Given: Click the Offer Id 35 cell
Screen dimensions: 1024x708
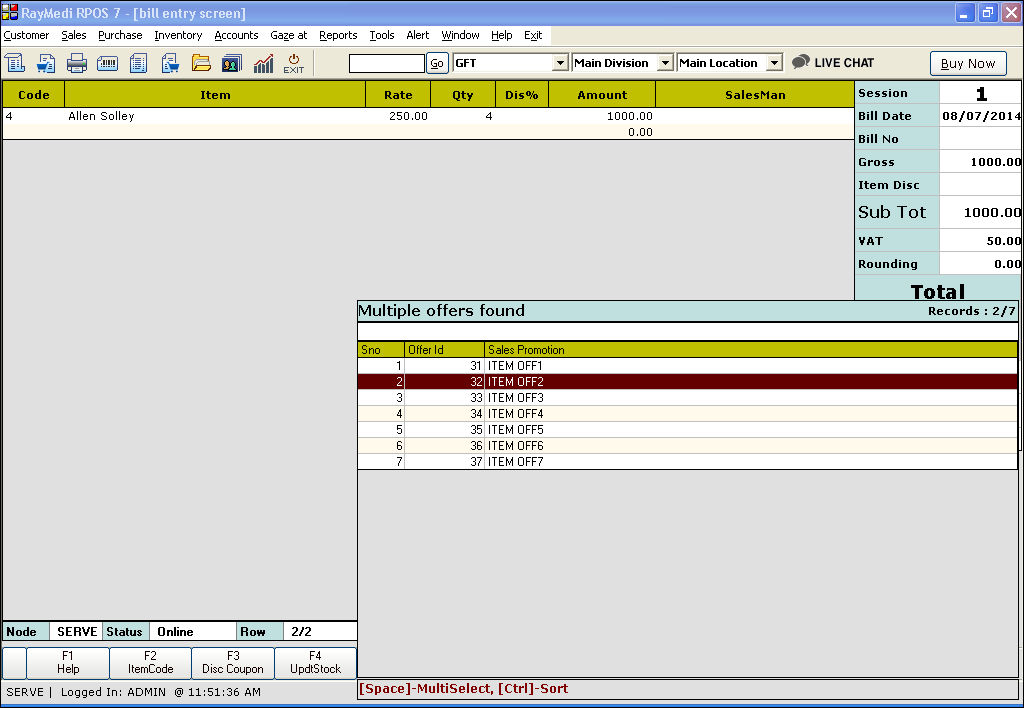Looking at the screenshot, I should point(445,430).
